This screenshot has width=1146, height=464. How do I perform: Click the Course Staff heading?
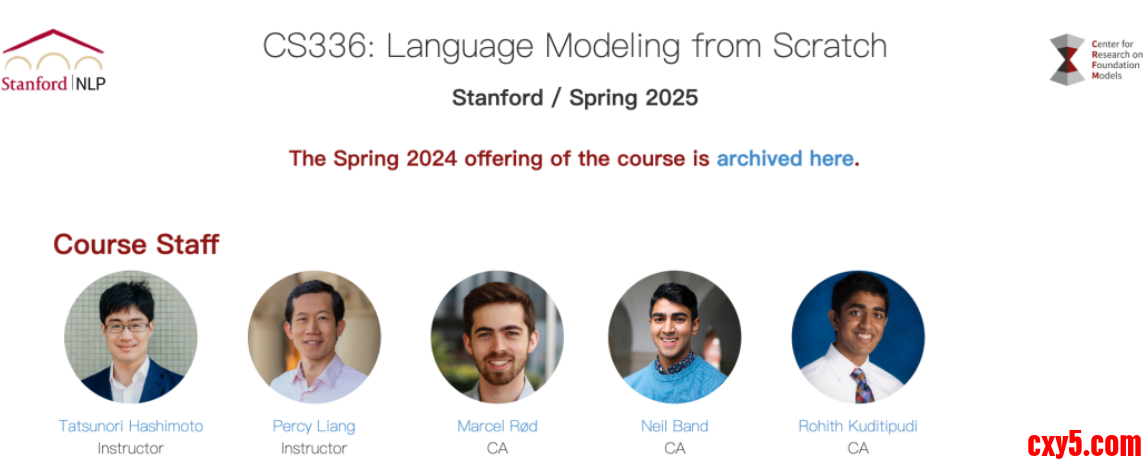[x=136, y=245]
